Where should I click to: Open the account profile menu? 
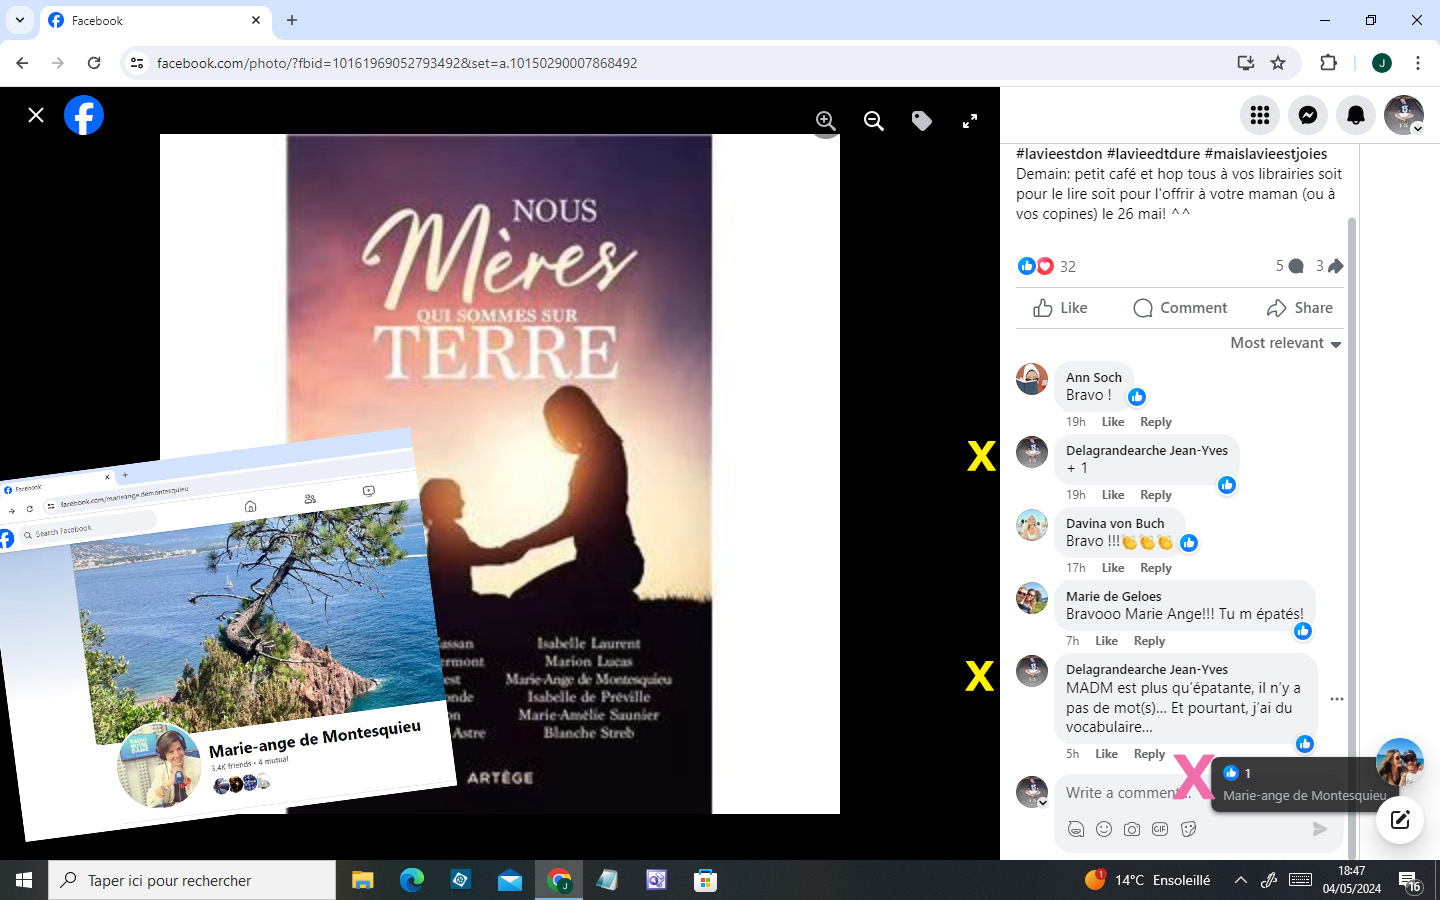[x=1404, y=115]
